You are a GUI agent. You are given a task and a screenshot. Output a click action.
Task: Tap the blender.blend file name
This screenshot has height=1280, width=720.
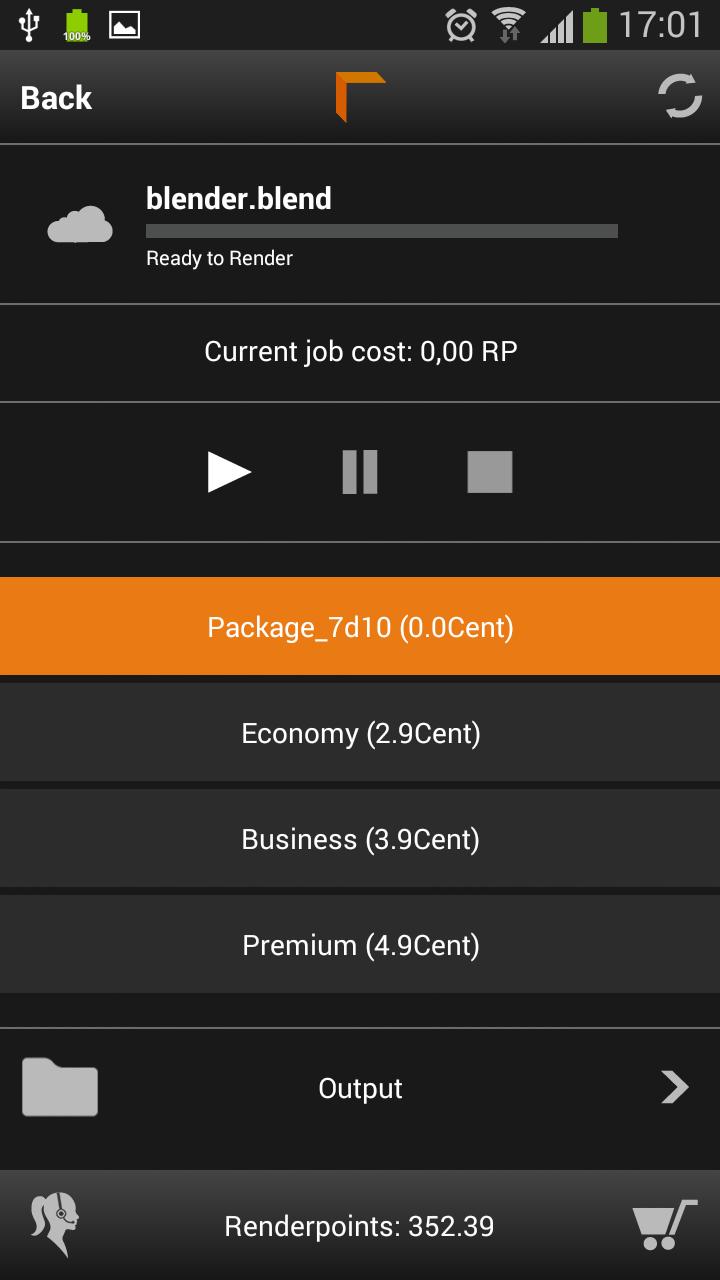click(x=239, y=198)
